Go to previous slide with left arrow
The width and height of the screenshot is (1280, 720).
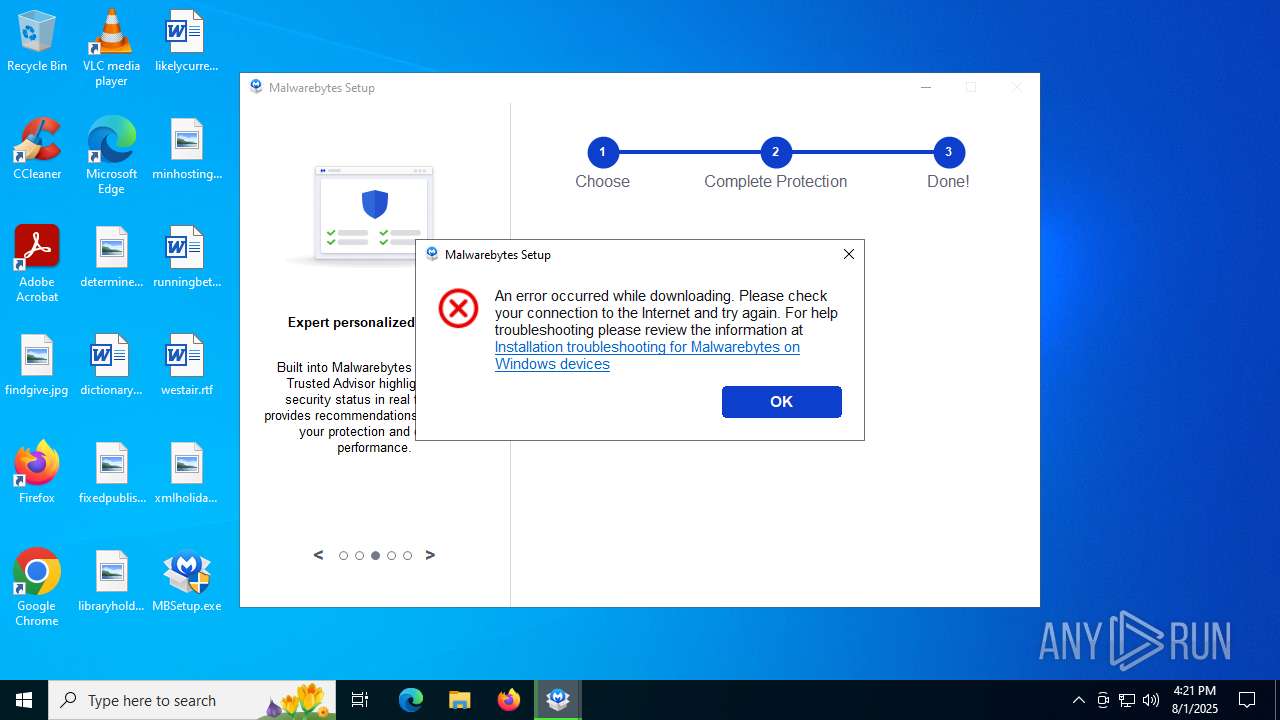coord(319,555)
